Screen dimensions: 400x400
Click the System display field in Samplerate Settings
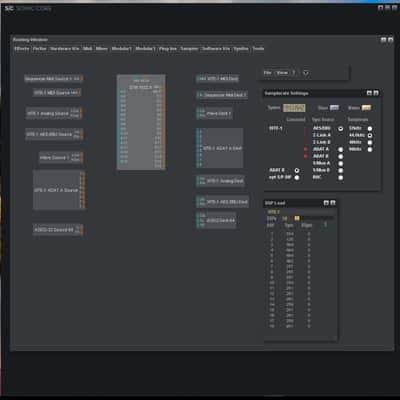click(294, 108)
